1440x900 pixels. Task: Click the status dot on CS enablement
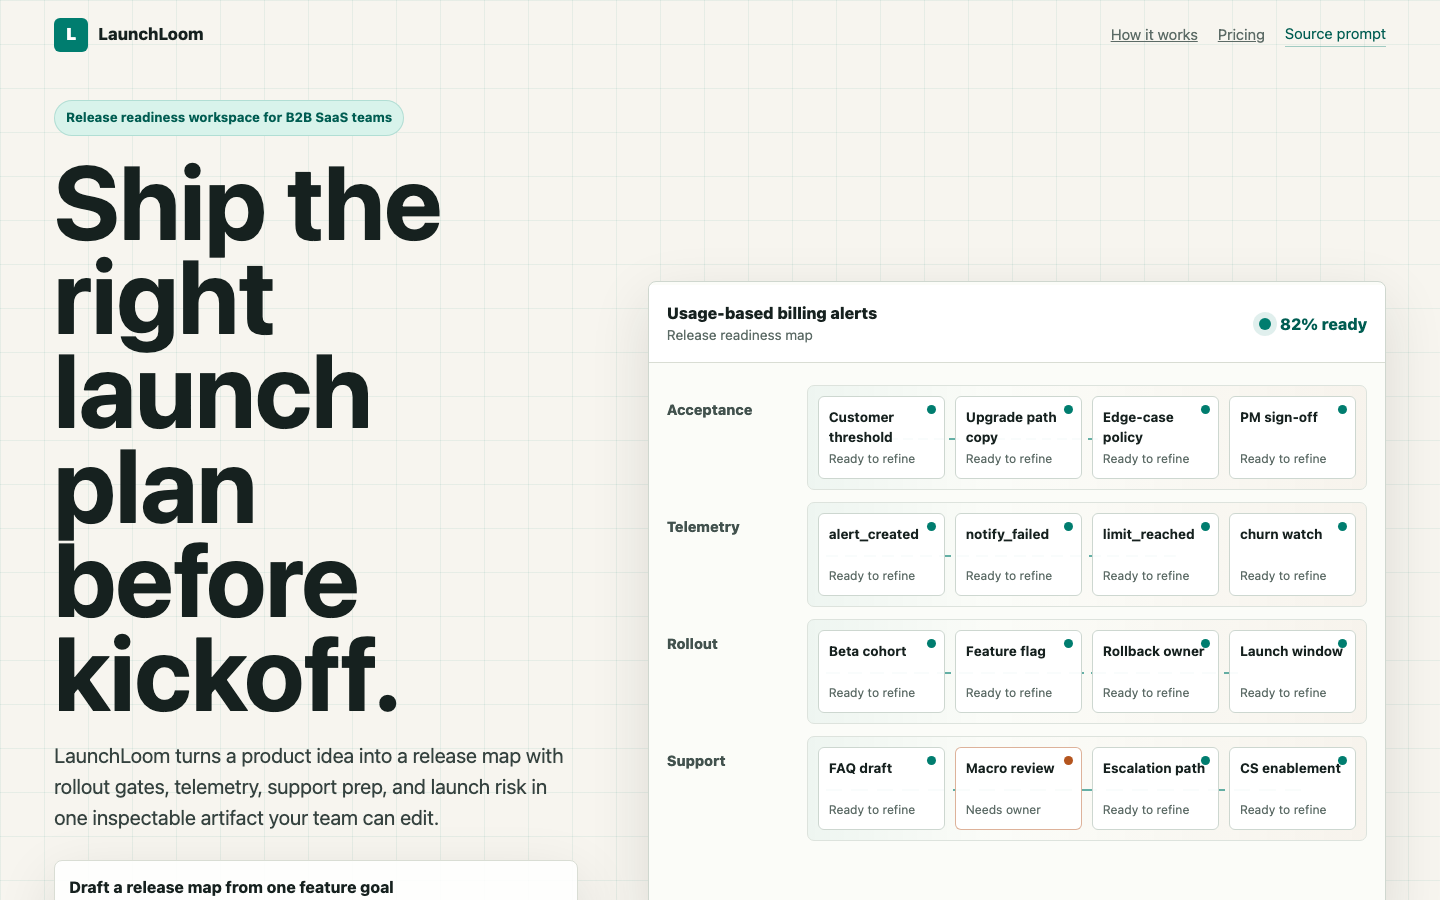click(x=1342, y=761)
